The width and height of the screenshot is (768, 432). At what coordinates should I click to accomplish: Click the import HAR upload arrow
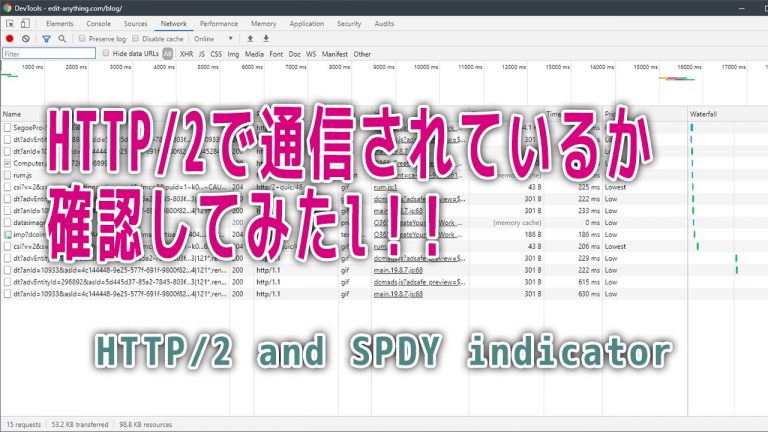(x=250, y=38)
